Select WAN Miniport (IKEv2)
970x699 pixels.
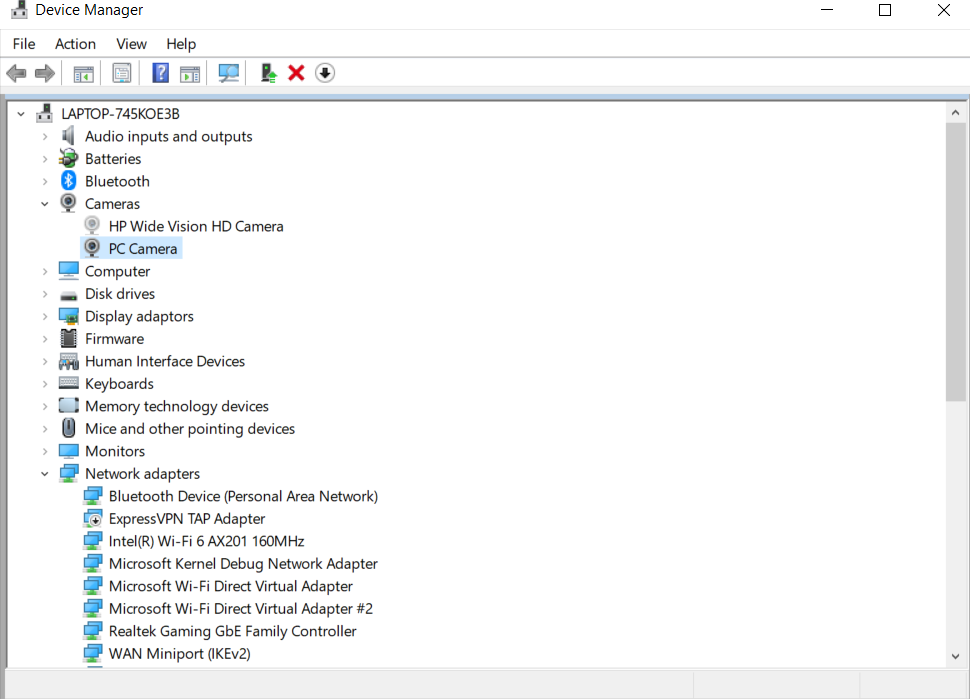(179, 654)
